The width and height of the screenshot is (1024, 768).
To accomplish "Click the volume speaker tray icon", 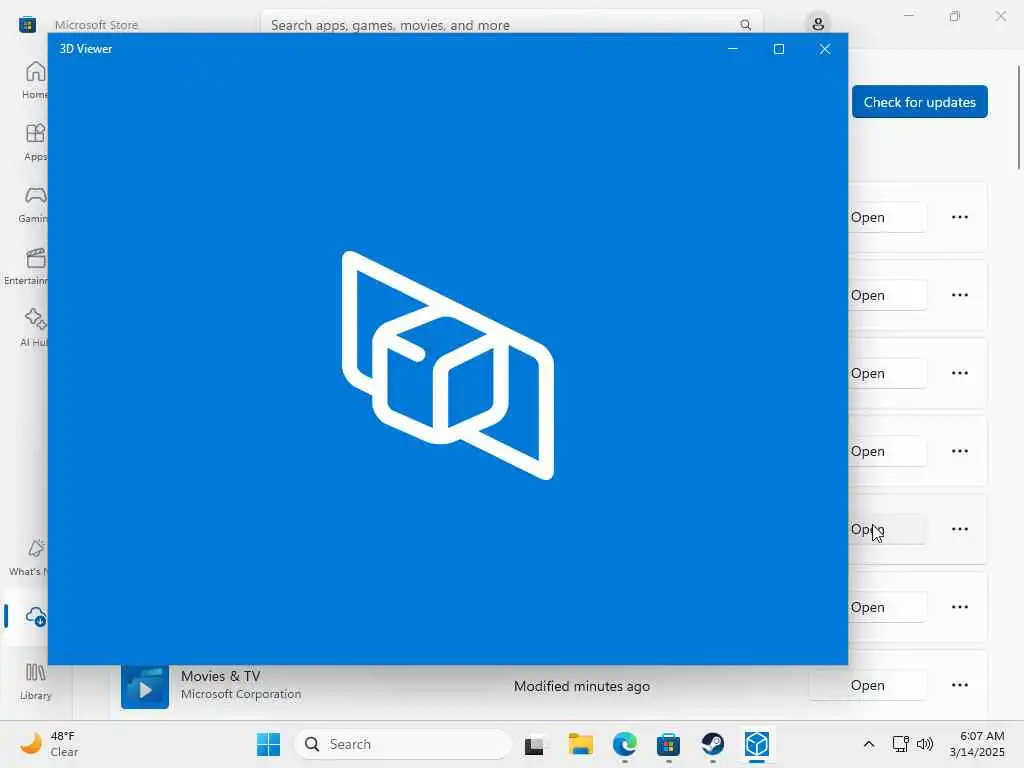I will 925,744.
